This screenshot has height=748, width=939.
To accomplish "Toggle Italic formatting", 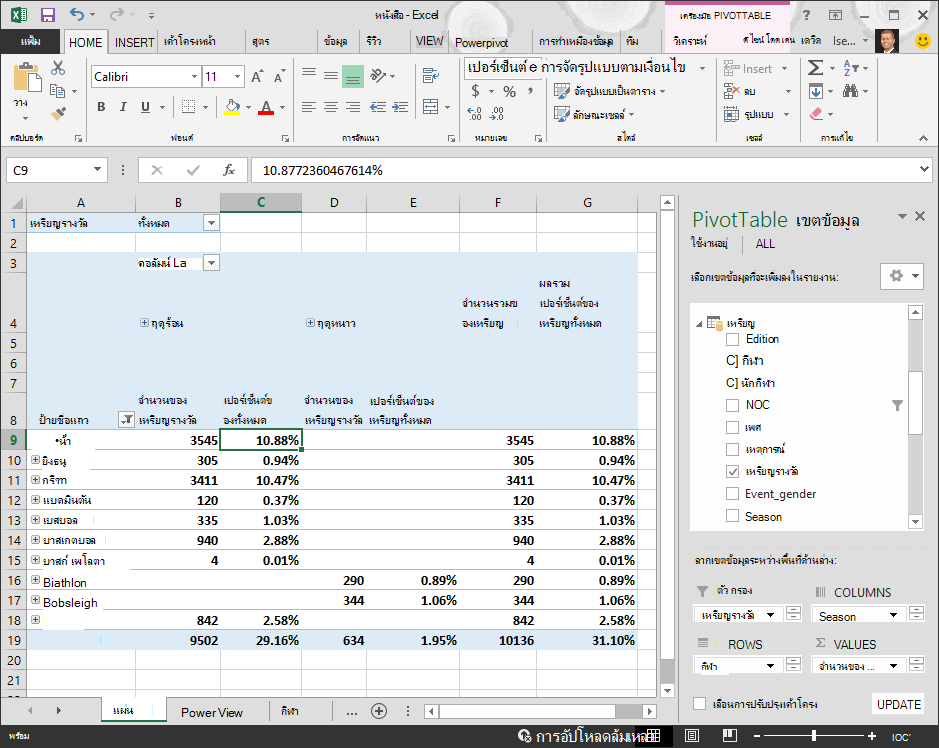I will [123, 107].
